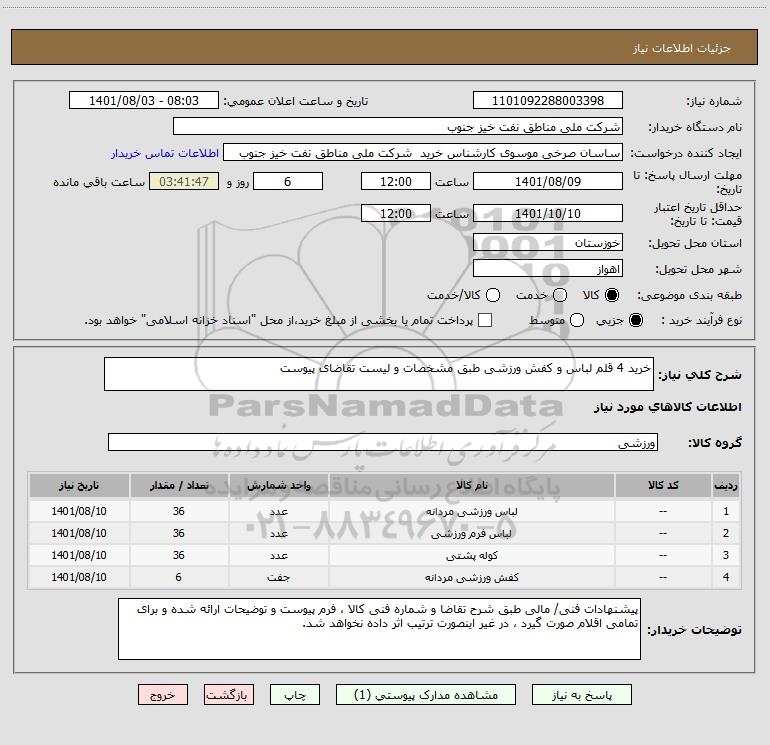This screenshot has height=745, width=770.
Task: Click the خروج exit button
Action: tap(163, 695)
